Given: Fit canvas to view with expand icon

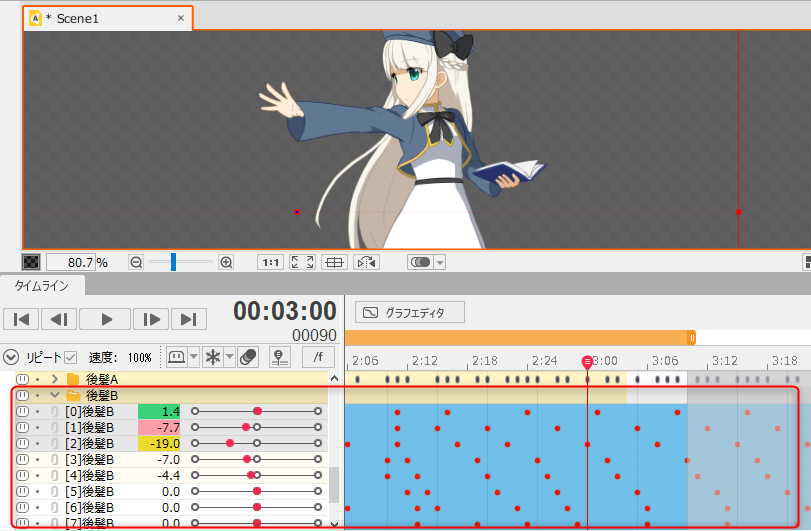Looking at the screenshot, I should (x=301, y=262).
